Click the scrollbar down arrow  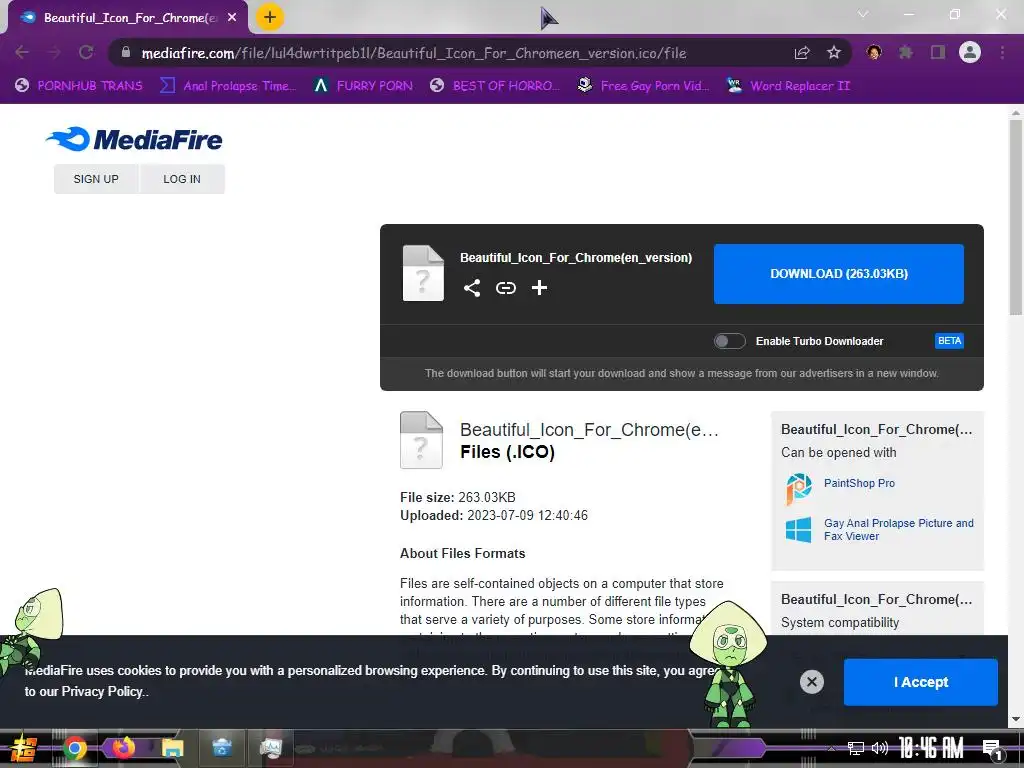point(1016,719)
